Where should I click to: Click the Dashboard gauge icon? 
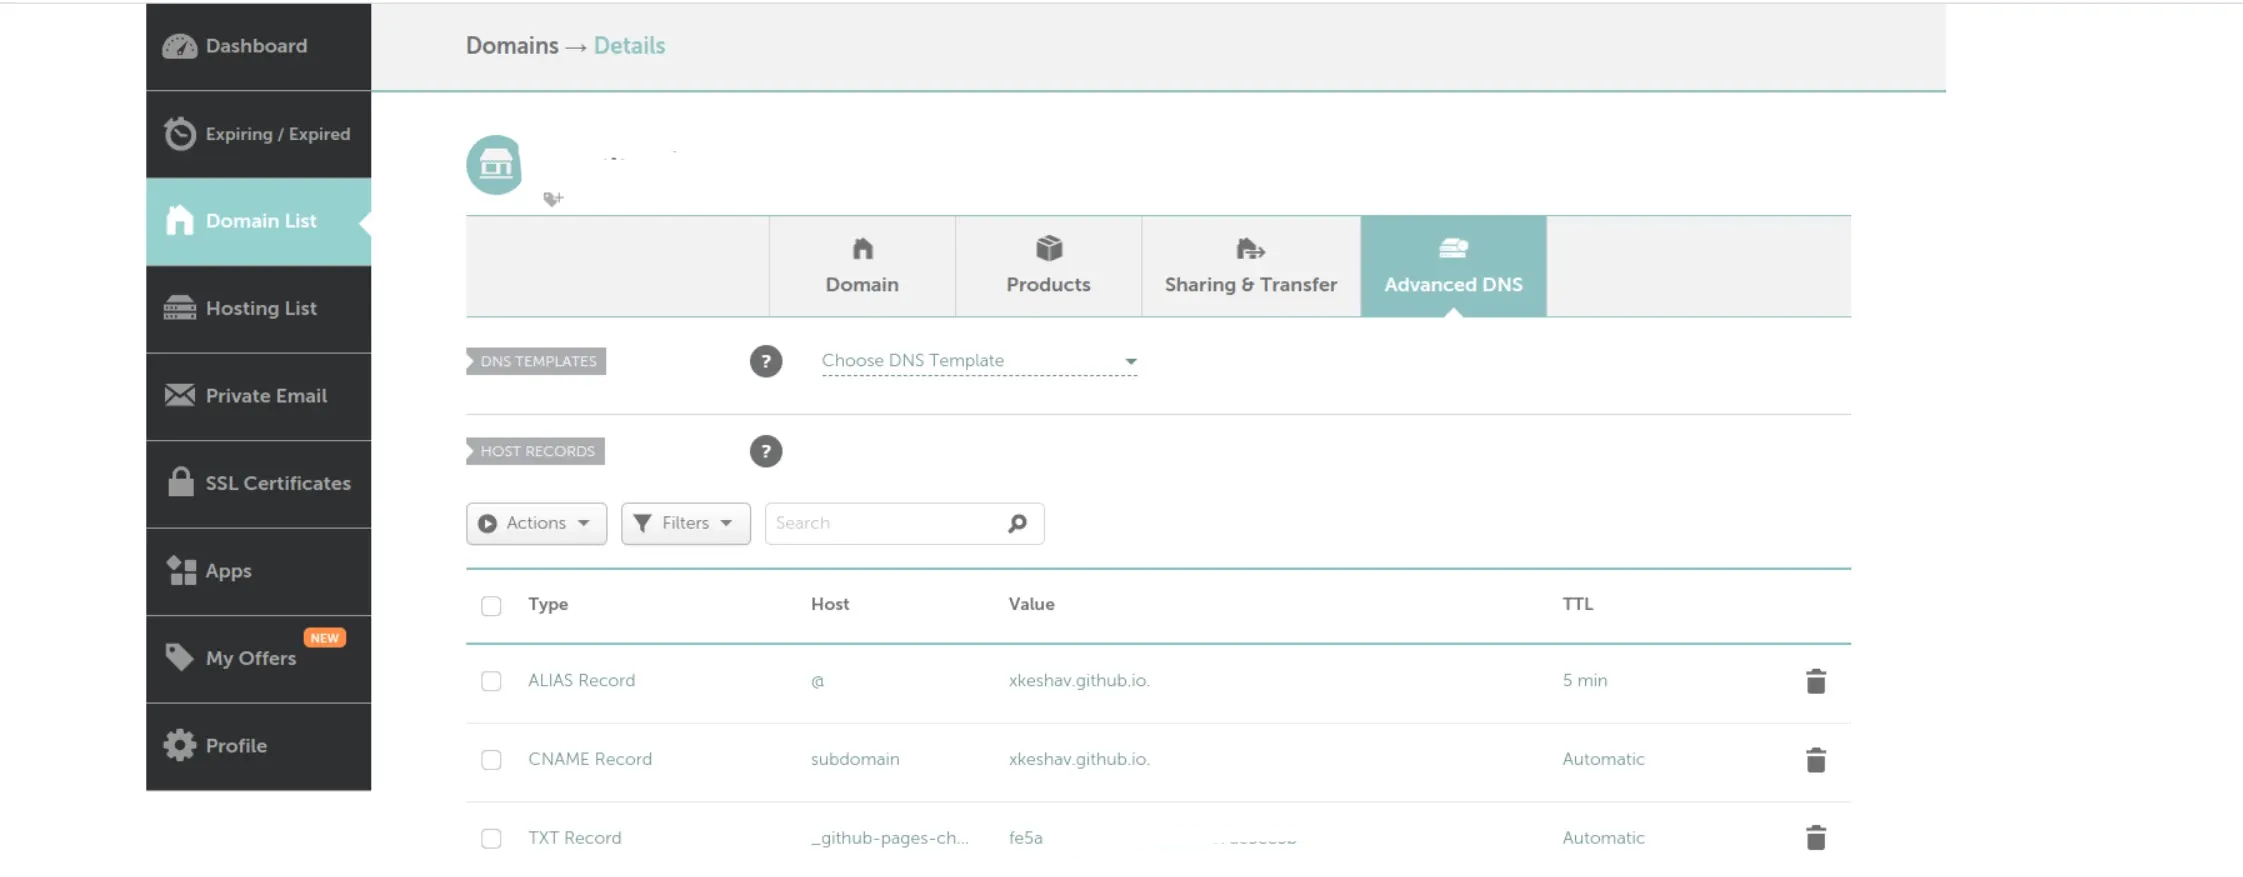click(180, 46)
